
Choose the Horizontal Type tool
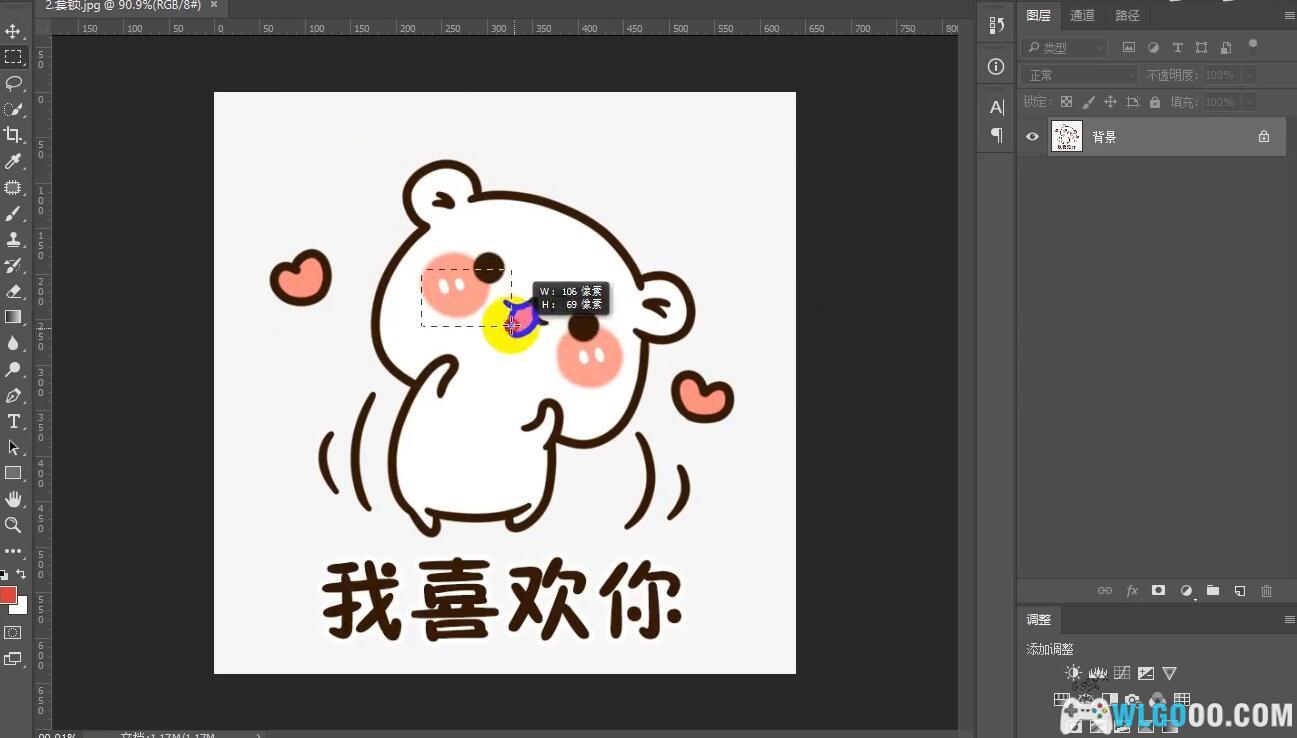tap(14, 421)
